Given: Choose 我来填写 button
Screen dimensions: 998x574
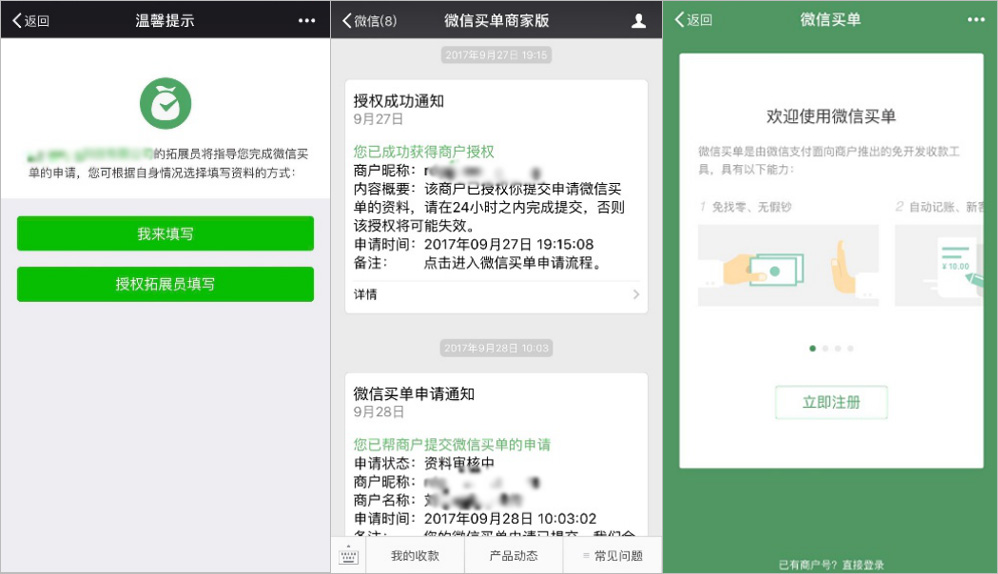Looking at the screenshot, I should point(165,234).
